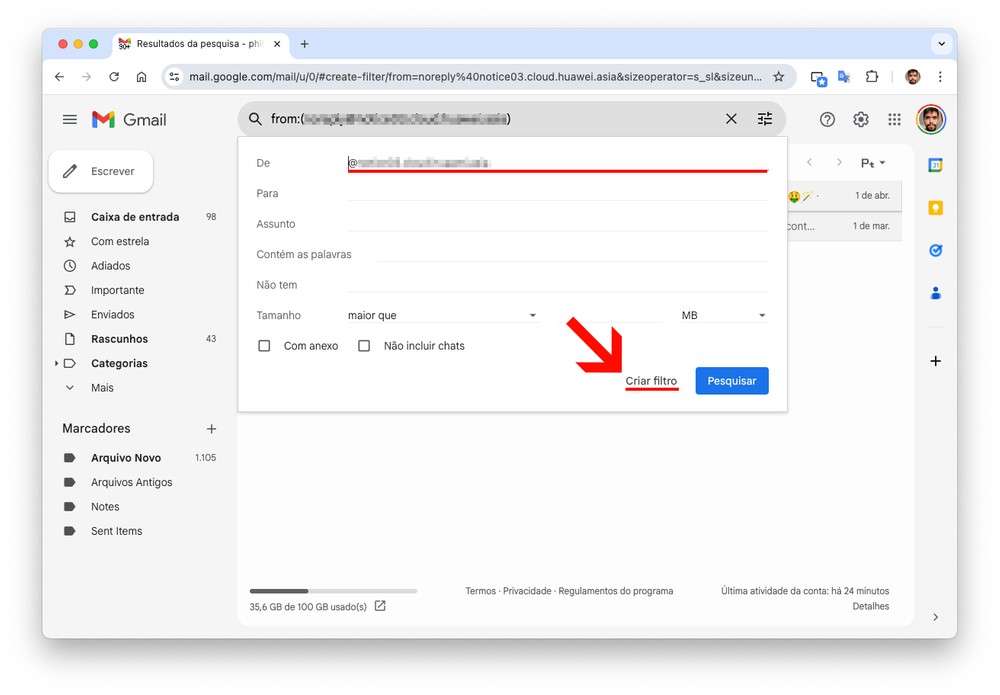Open Gmail main menu hamburger icon
The width and height of the screenshot is (1000, 695).
click(70, 120)
